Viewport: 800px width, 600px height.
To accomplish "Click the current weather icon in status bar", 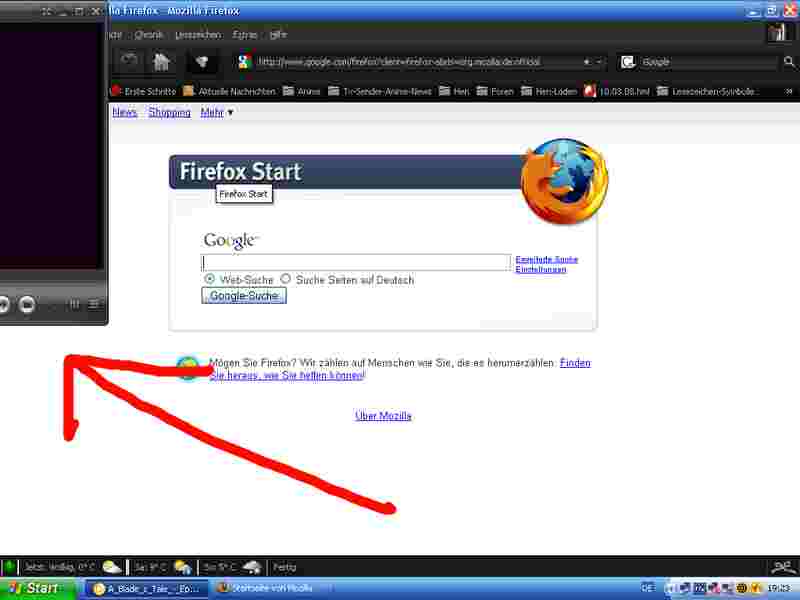I will coord(112,567).
